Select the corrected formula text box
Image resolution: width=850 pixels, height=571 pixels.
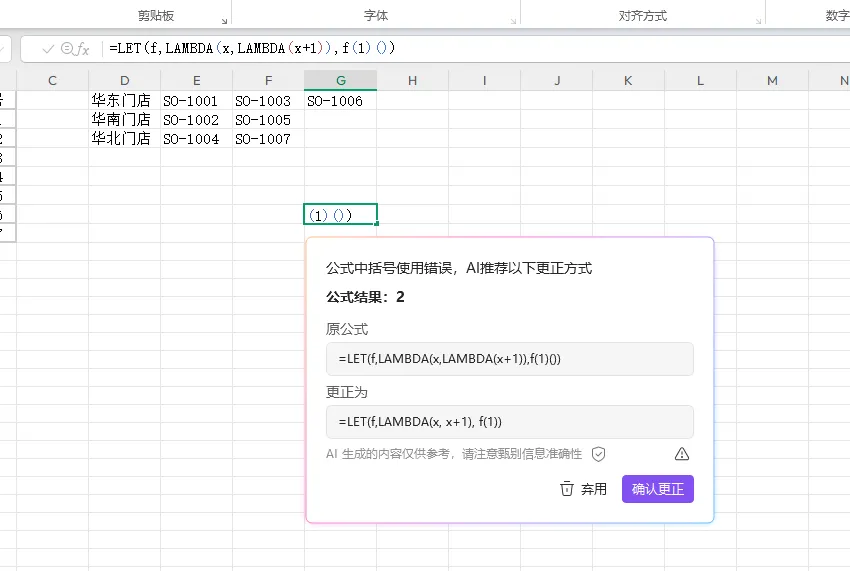(510, 421)
